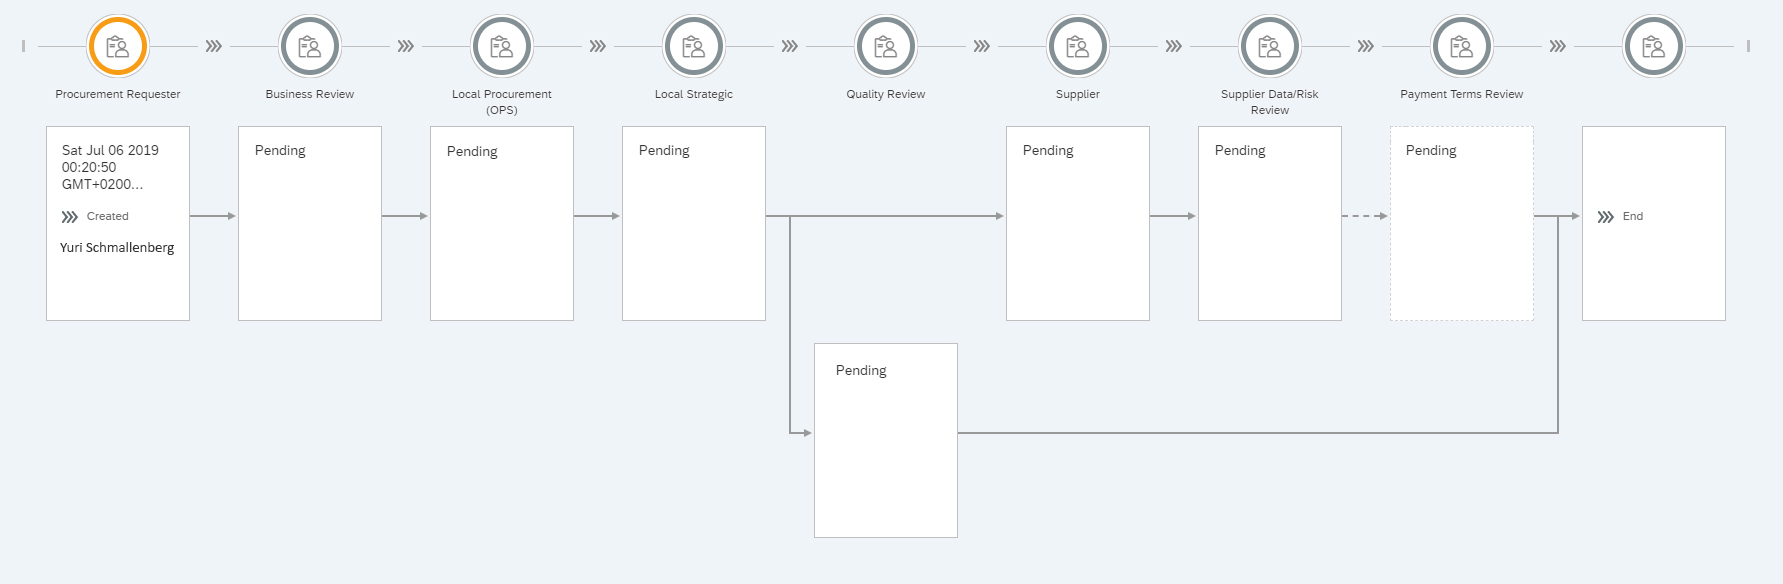The image size is (1783, 584).
Task: Click the dashed Pending node under Payment Terms
Action: point(1462,223)
